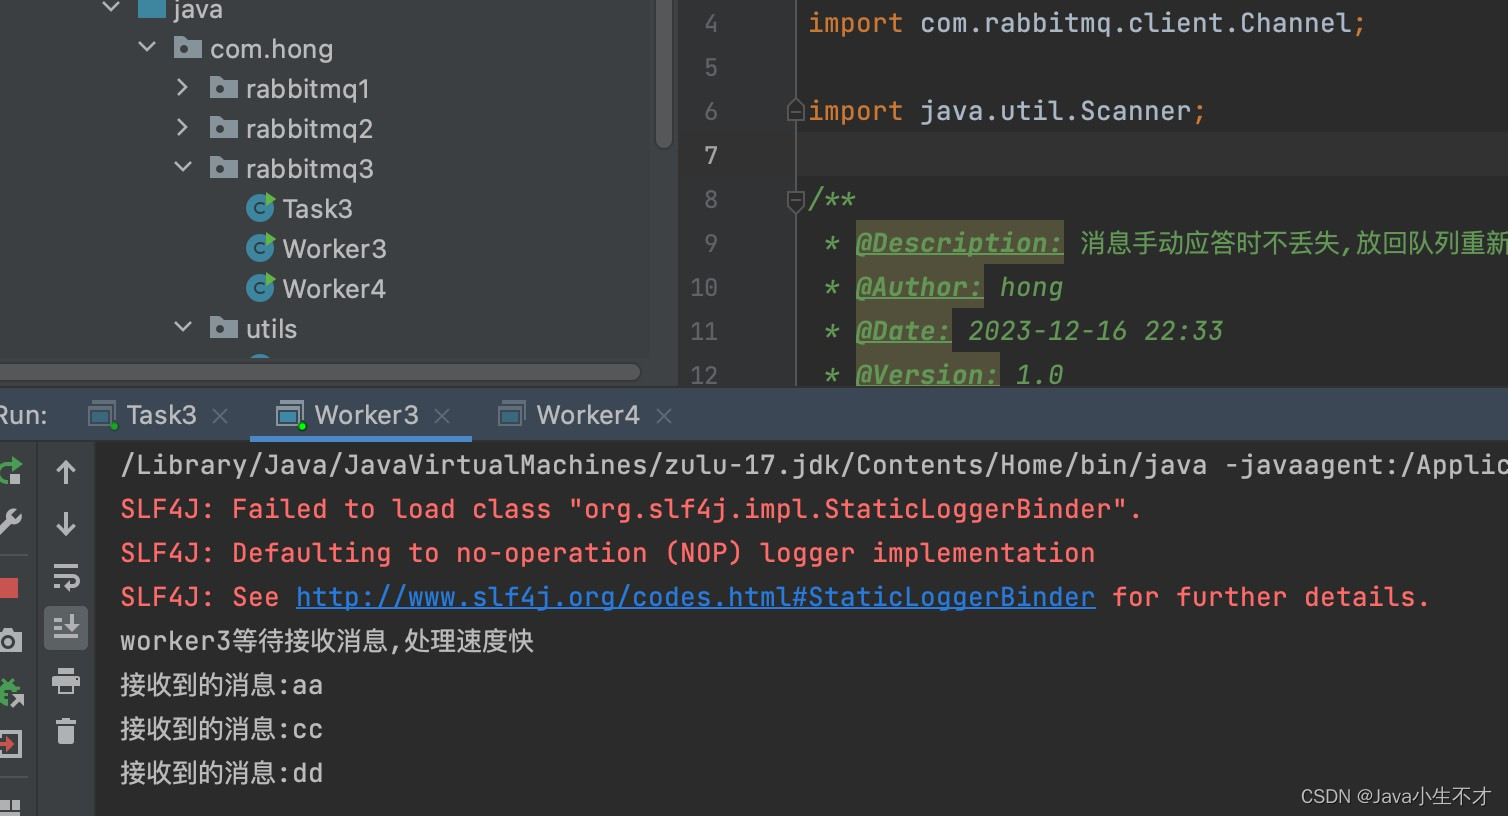Expand the rabbitmq1 package
Viewport: 1508px width, 816px height.
182,88
